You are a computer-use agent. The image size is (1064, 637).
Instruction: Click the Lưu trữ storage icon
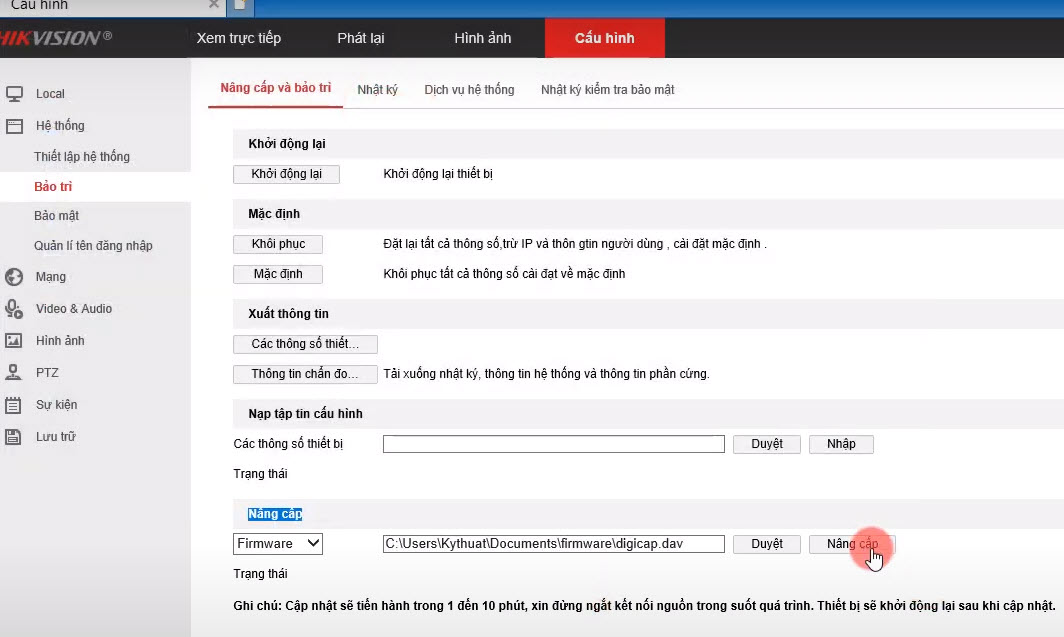pyautogui.click(x=14, y=437)
